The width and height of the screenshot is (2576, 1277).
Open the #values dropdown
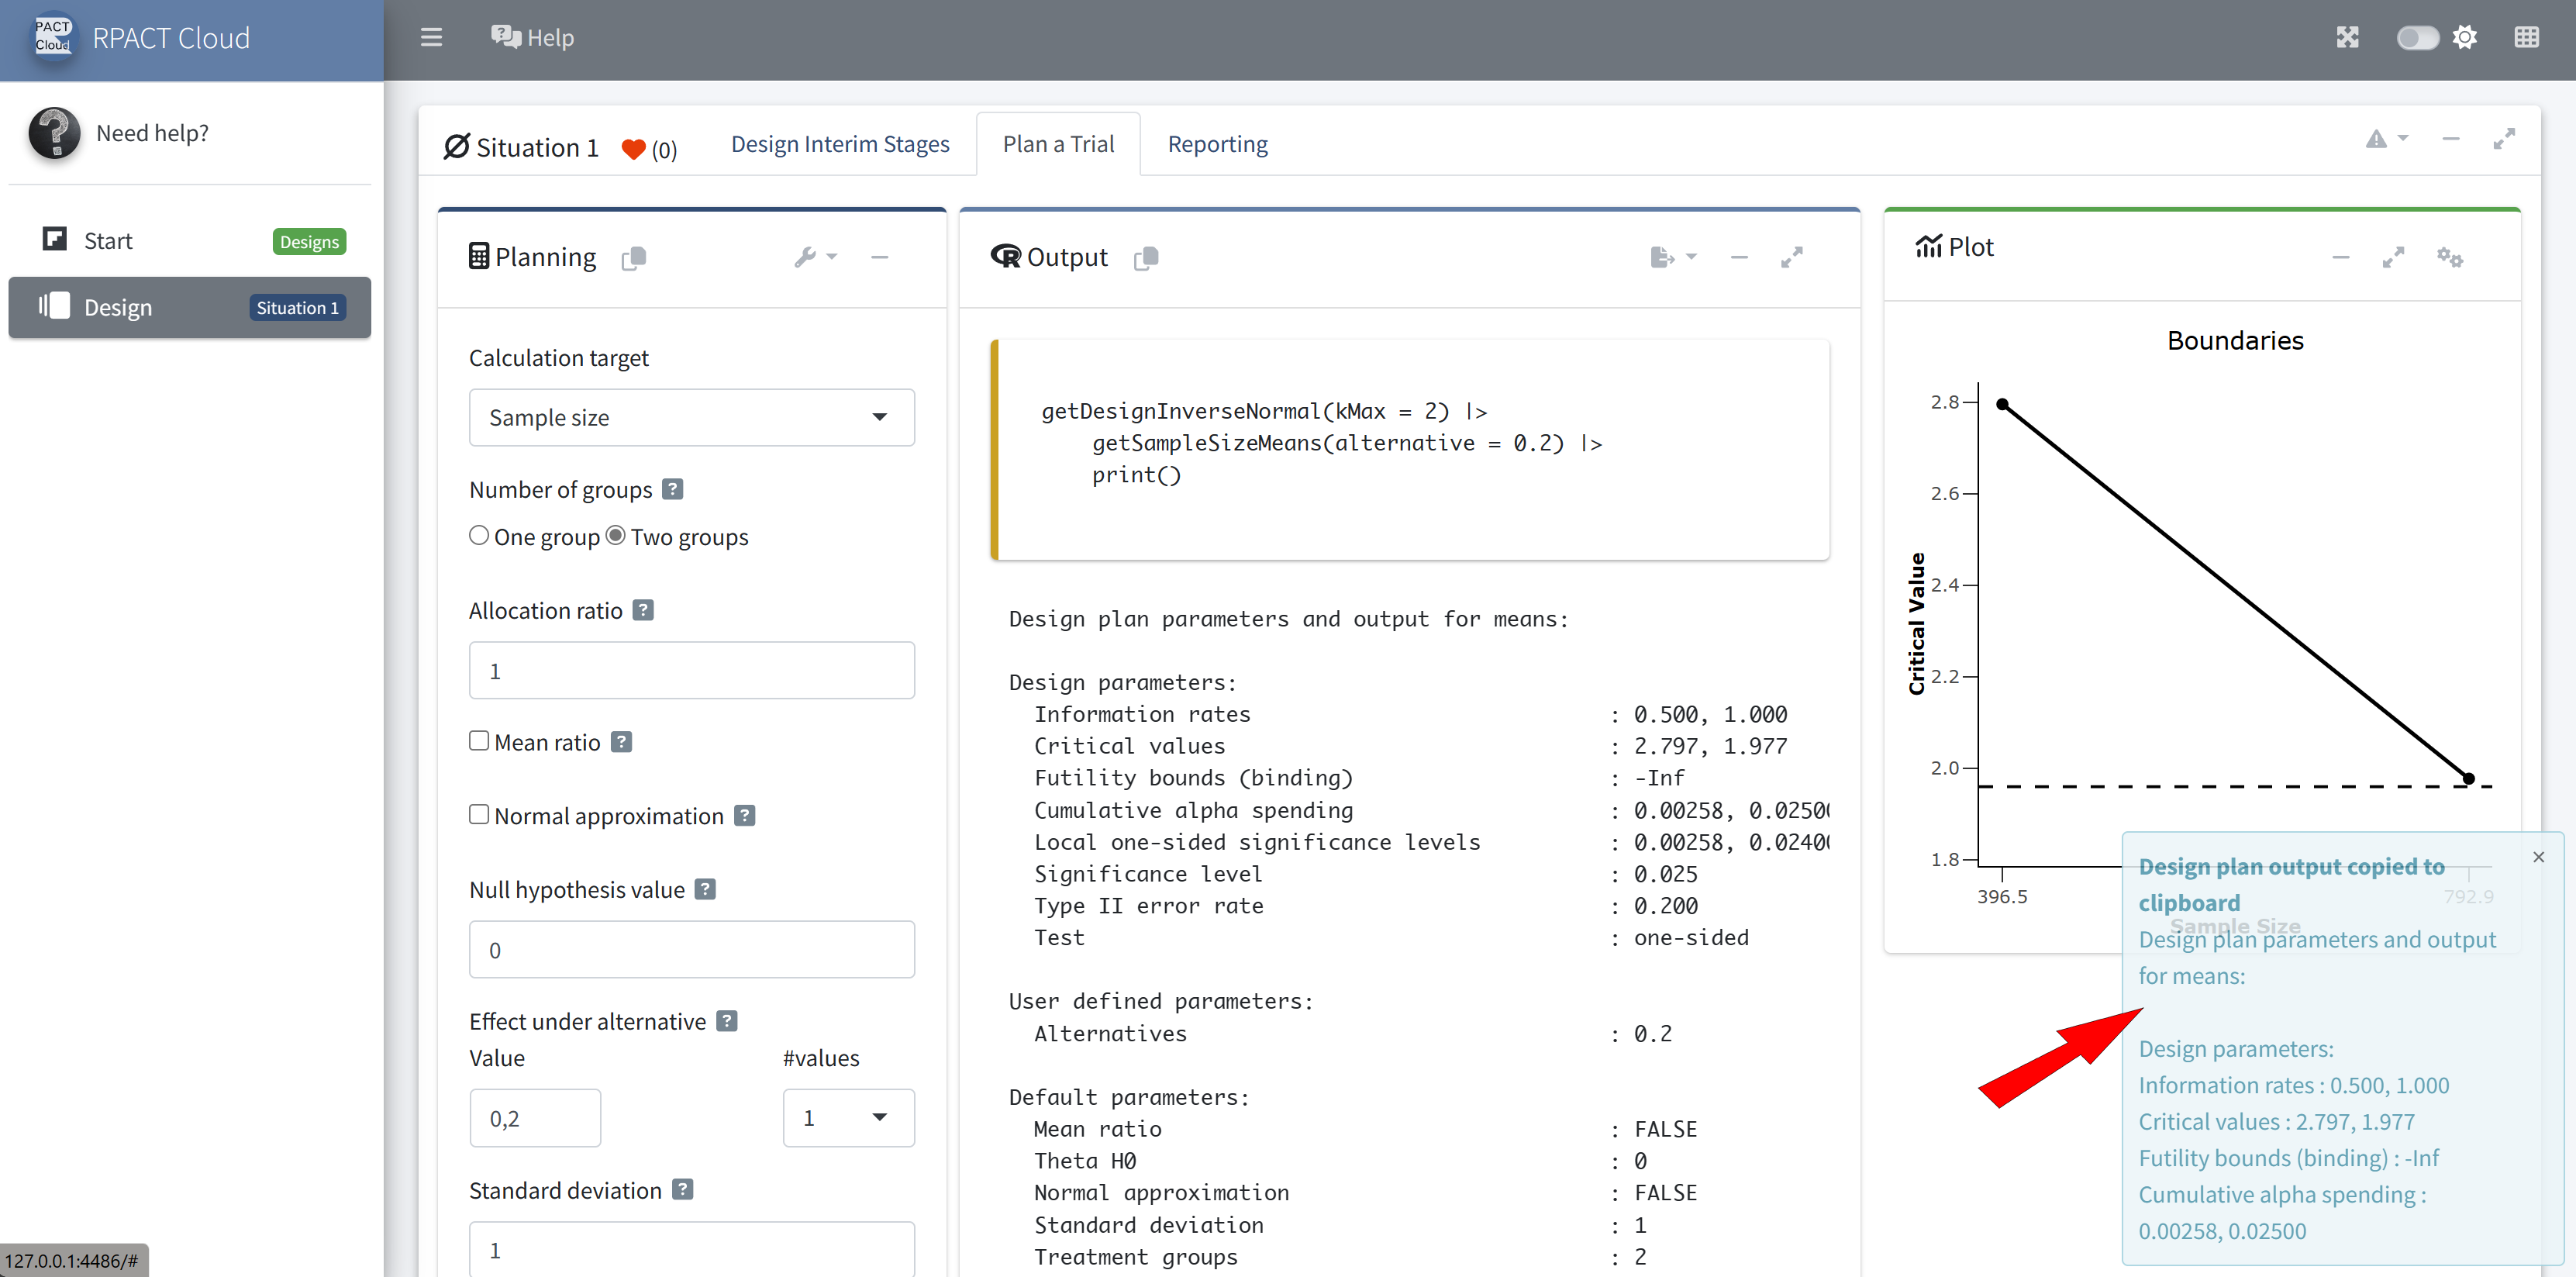pyautogui.click(x=848, y=1118)
